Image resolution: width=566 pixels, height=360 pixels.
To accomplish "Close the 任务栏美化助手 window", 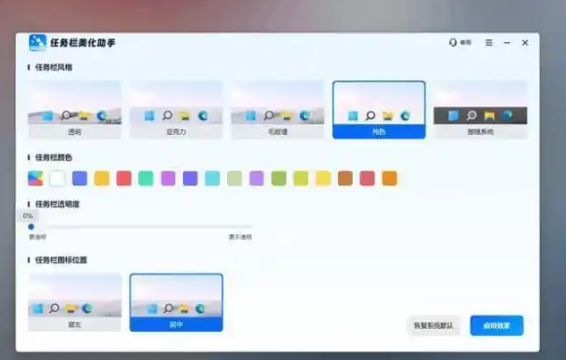I will point(525,43).
